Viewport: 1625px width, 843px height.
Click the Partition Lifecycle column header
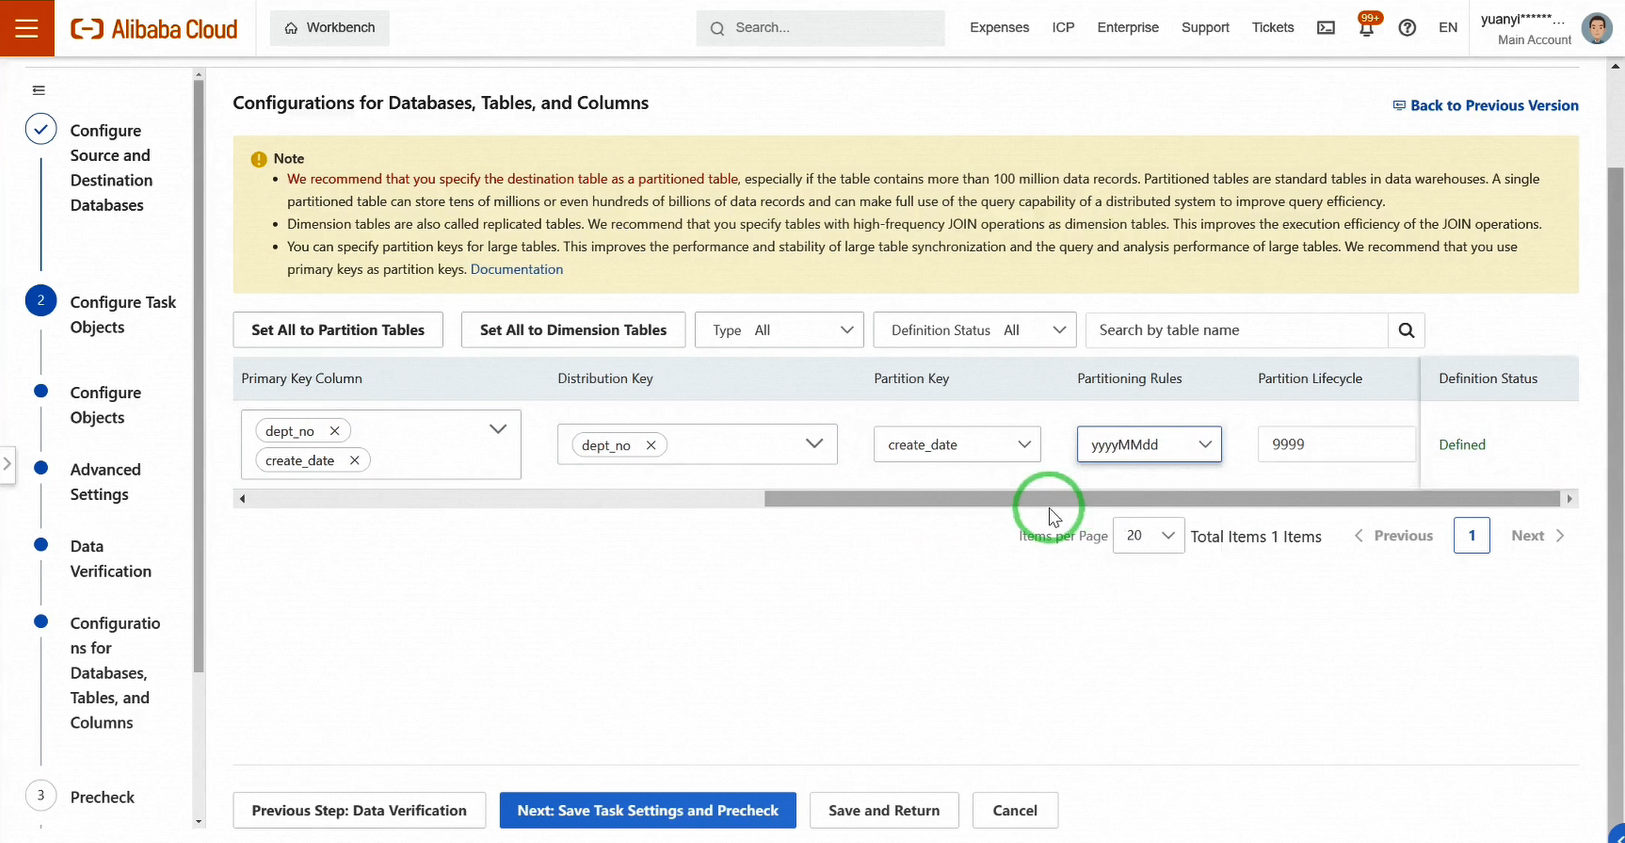pyautogui.click(x=1310, y=379)
